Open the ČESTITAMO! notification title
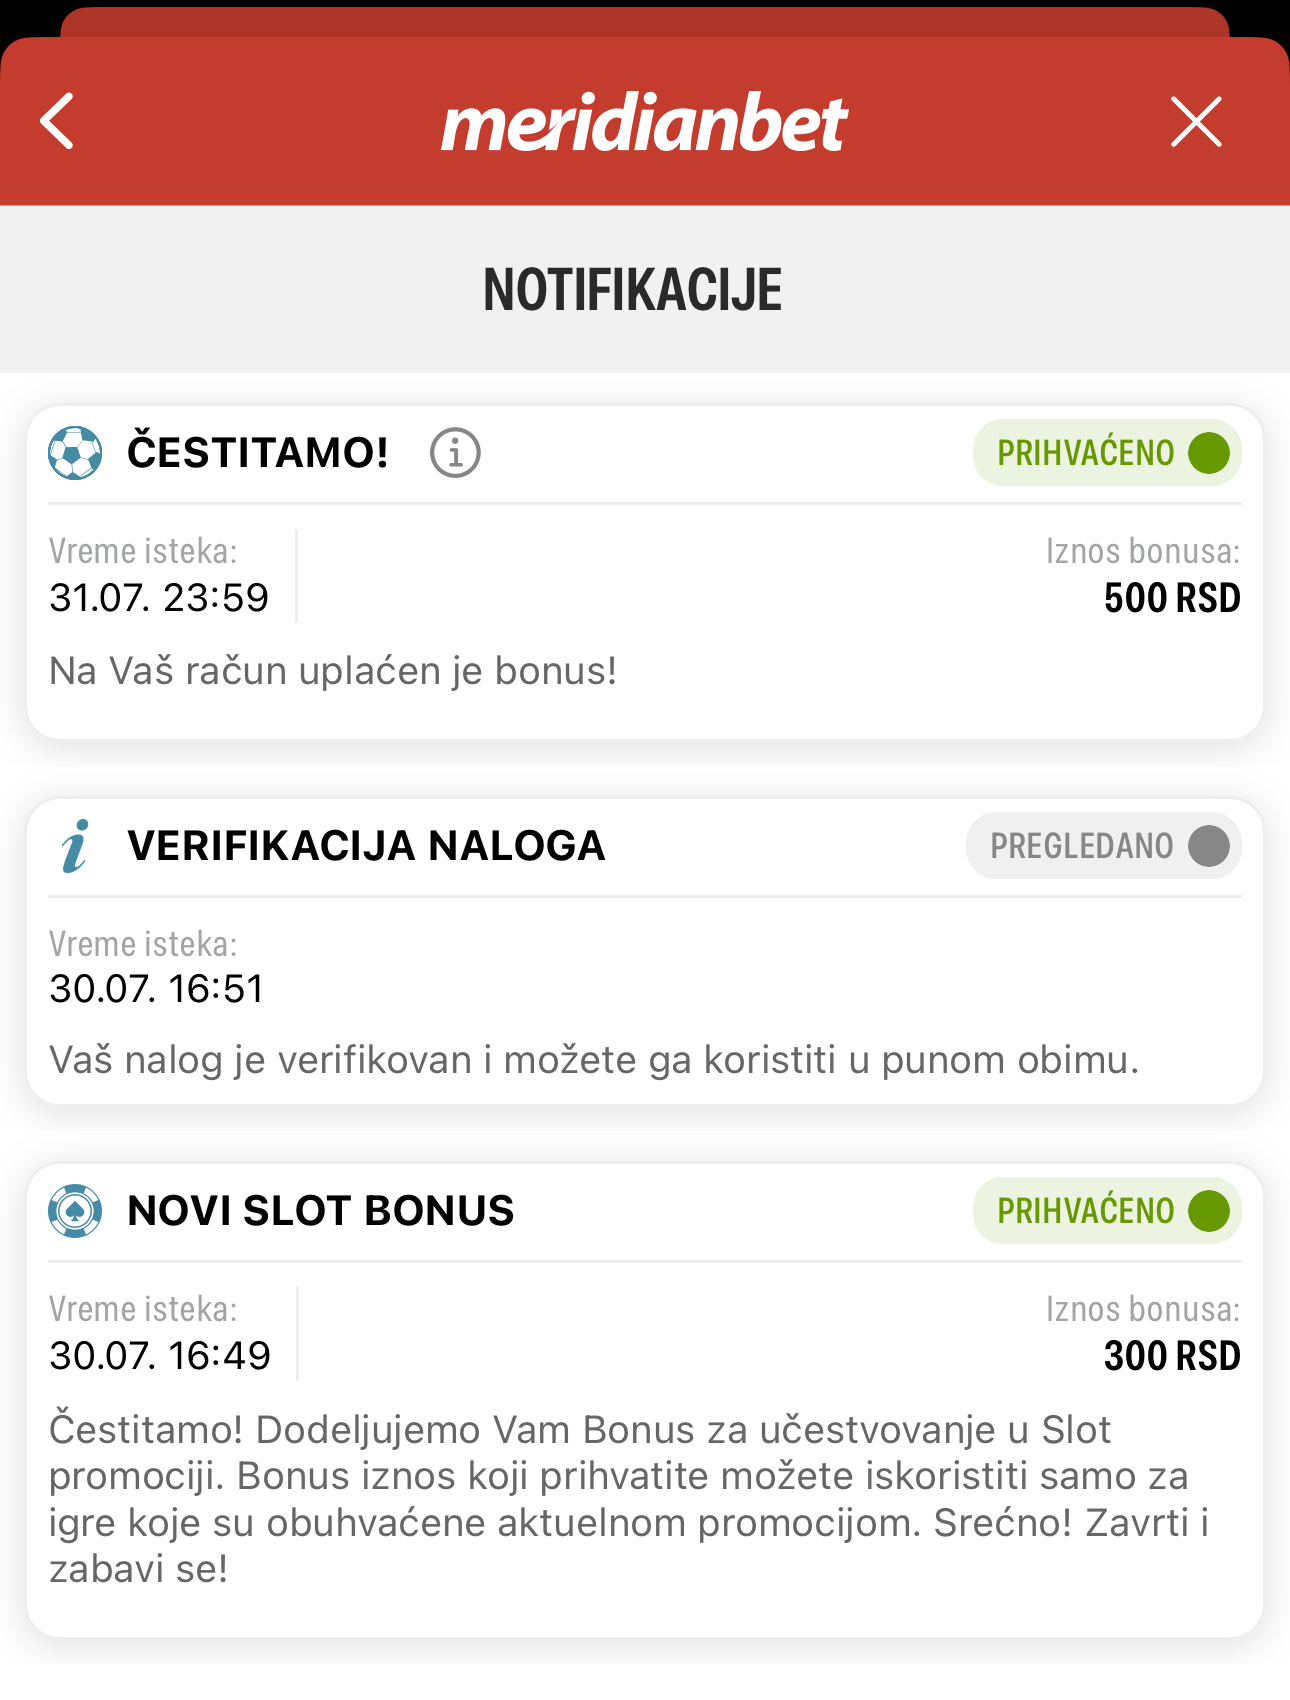 [257, 453]
